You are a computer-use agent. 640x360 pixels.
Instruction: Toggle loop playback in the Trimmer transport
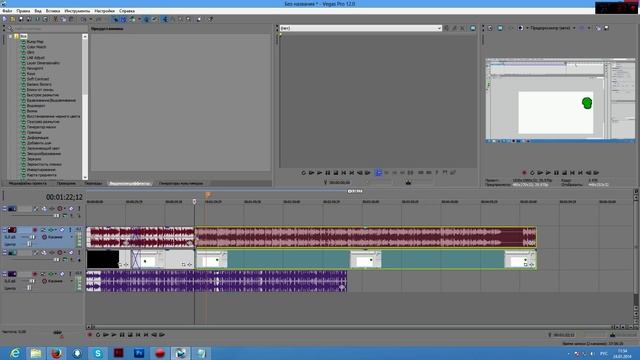tap(303, 173)
